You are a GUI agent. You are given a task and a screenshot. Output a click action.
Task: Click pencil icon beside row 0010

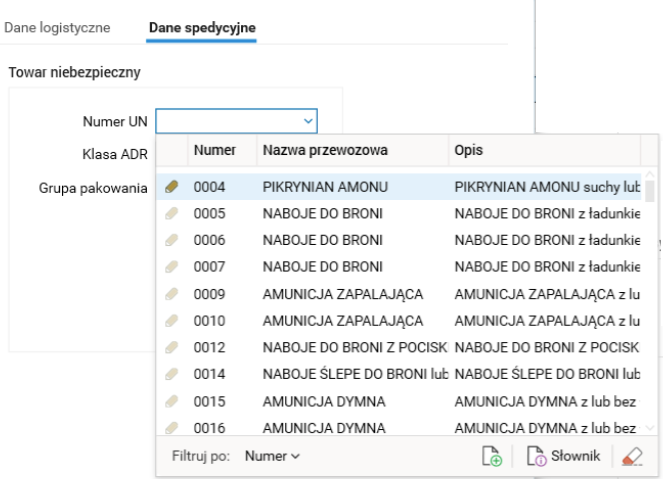pos(172,320)
